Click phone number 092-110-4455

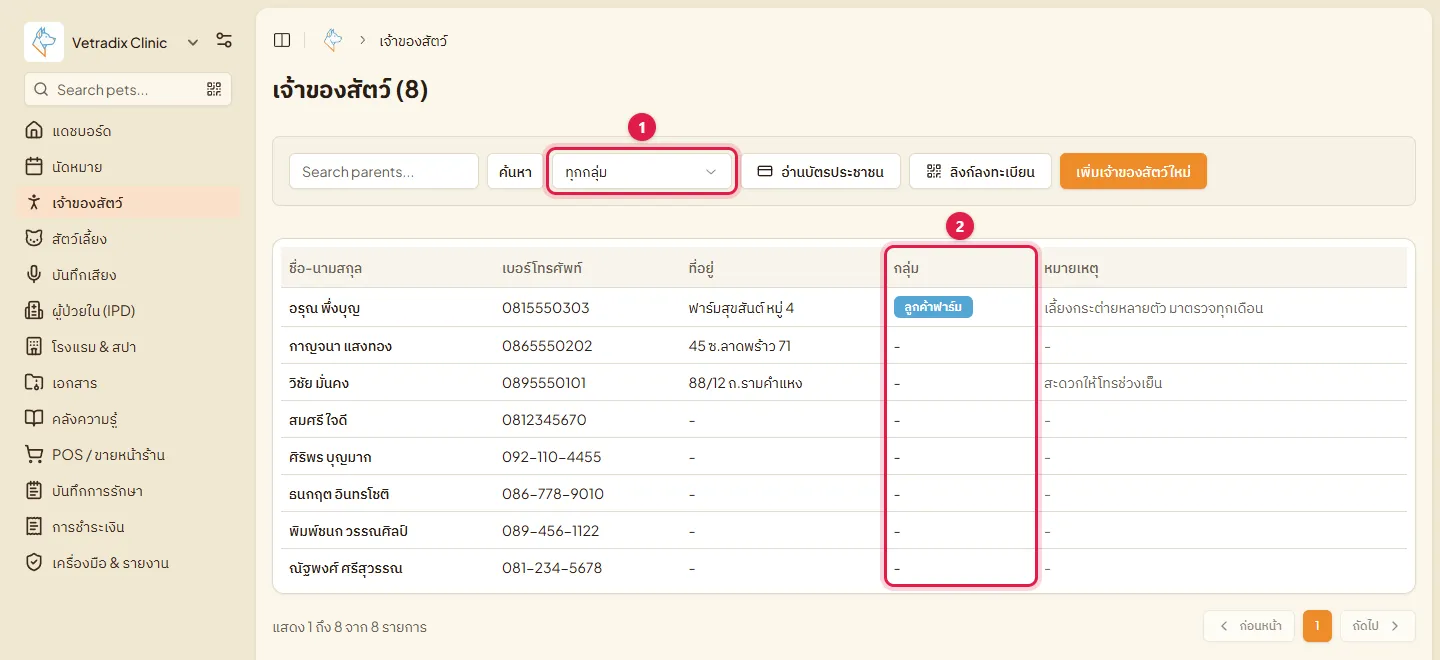pos(552,457)
